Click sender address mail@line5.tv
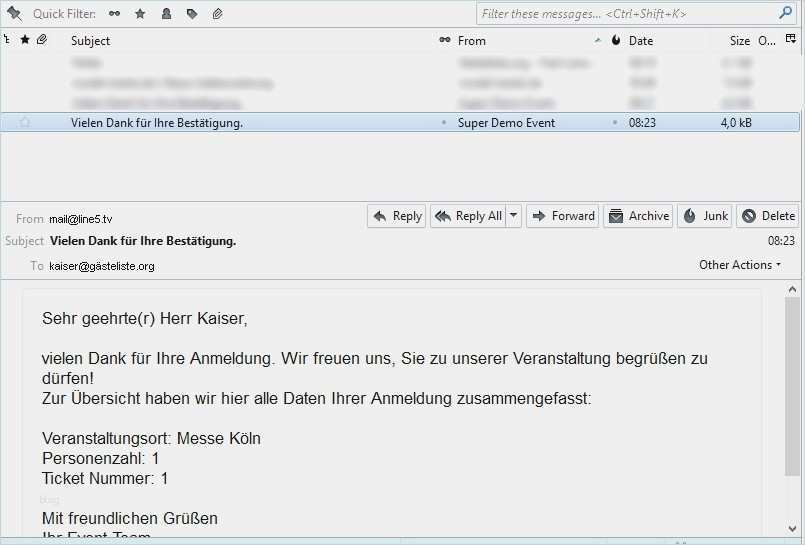Image resolution: width=805 pixels, height=545 pixels. (x=81, y=219)
